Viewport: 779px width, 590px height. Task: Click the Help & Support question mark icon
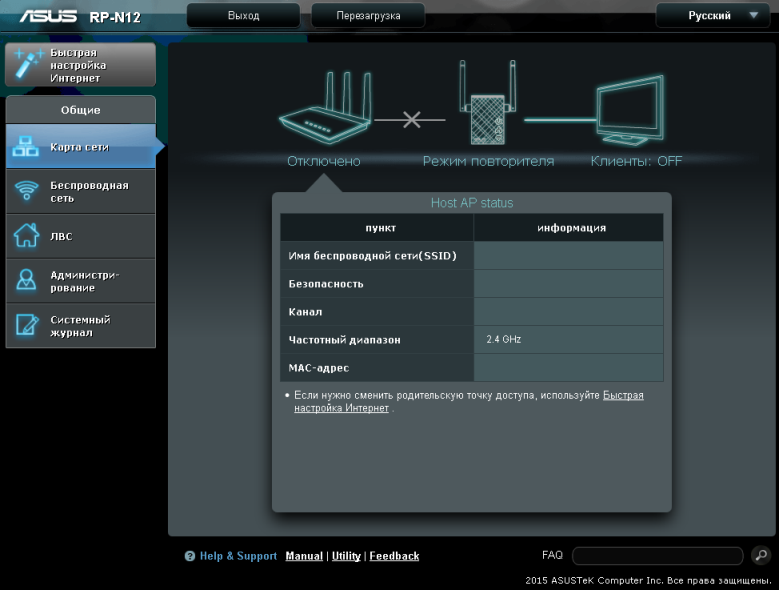pyautogui.click(x=190, y=556)
